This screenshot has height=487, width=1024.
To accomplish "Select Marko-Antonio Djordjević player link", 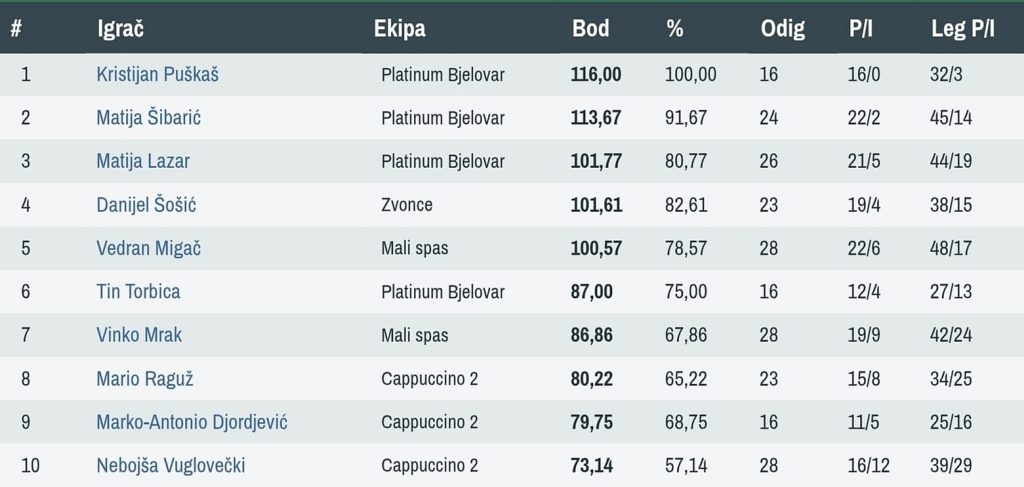I will (192, 422).
